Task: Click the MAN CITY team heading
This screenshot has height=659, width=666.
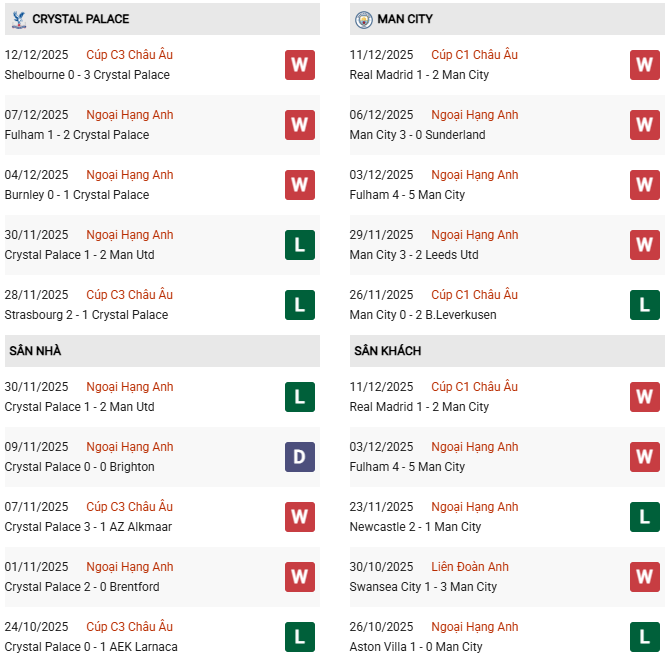Action: (405, 19)
